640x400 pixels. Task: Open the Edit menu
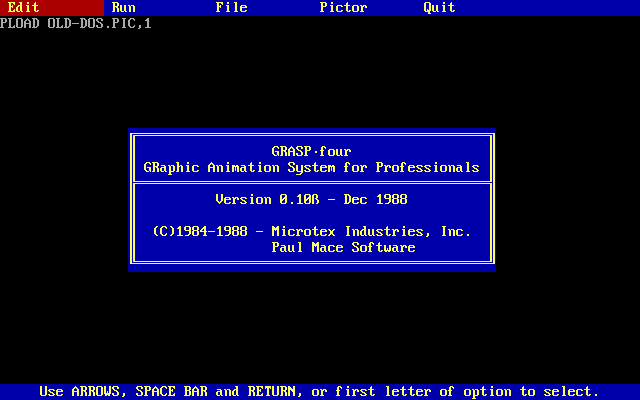(24, 8)
